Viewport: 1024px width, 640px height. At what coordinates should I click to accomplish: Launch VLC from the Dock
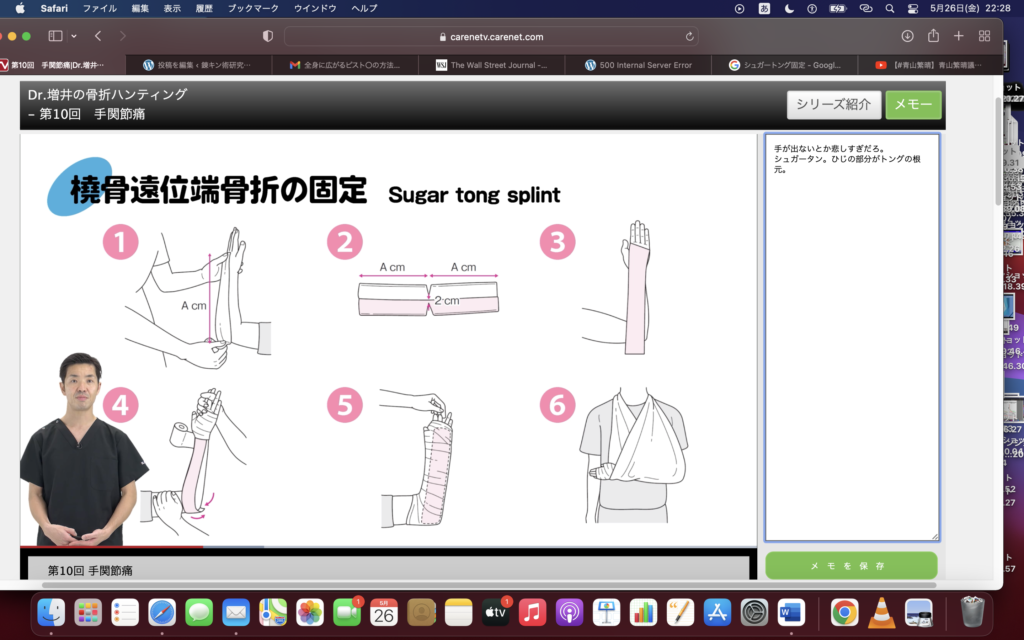point(881,612)
